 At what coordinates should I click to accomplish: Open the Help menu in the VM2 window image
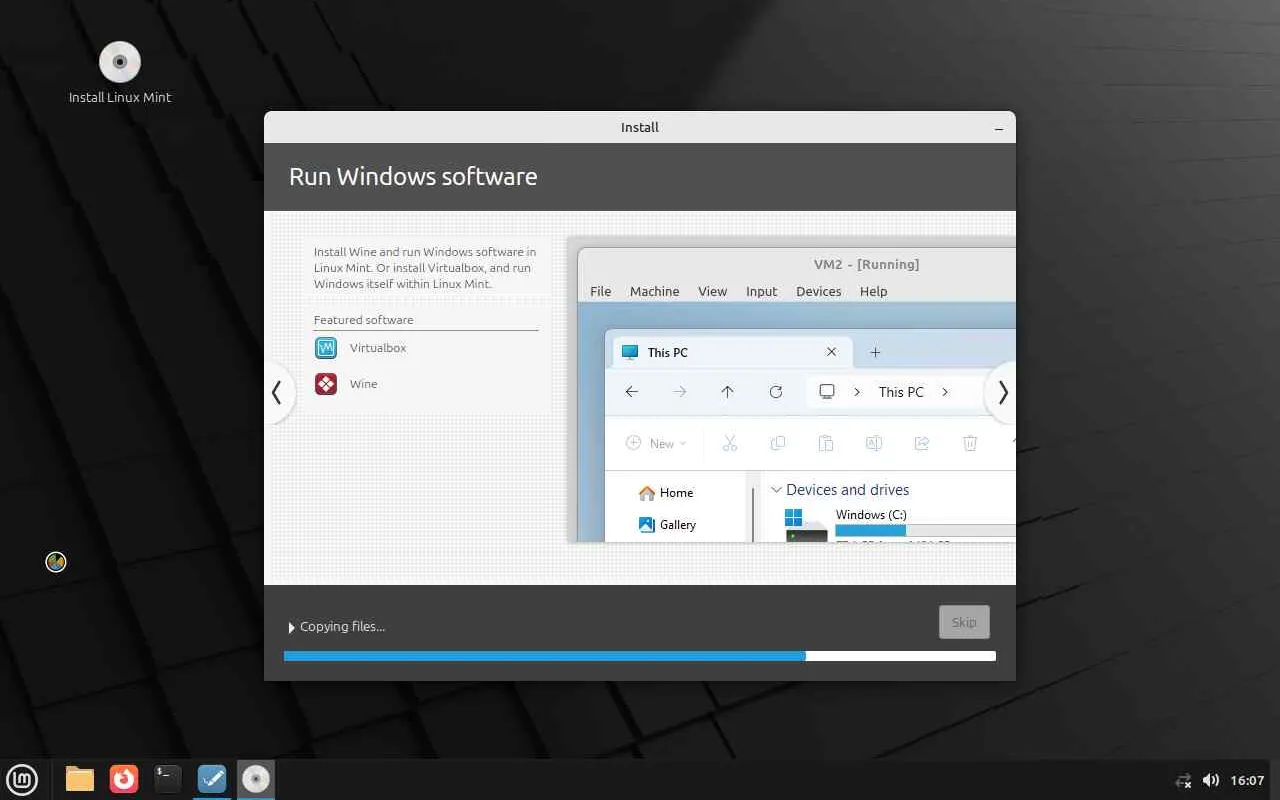[874, 291]
